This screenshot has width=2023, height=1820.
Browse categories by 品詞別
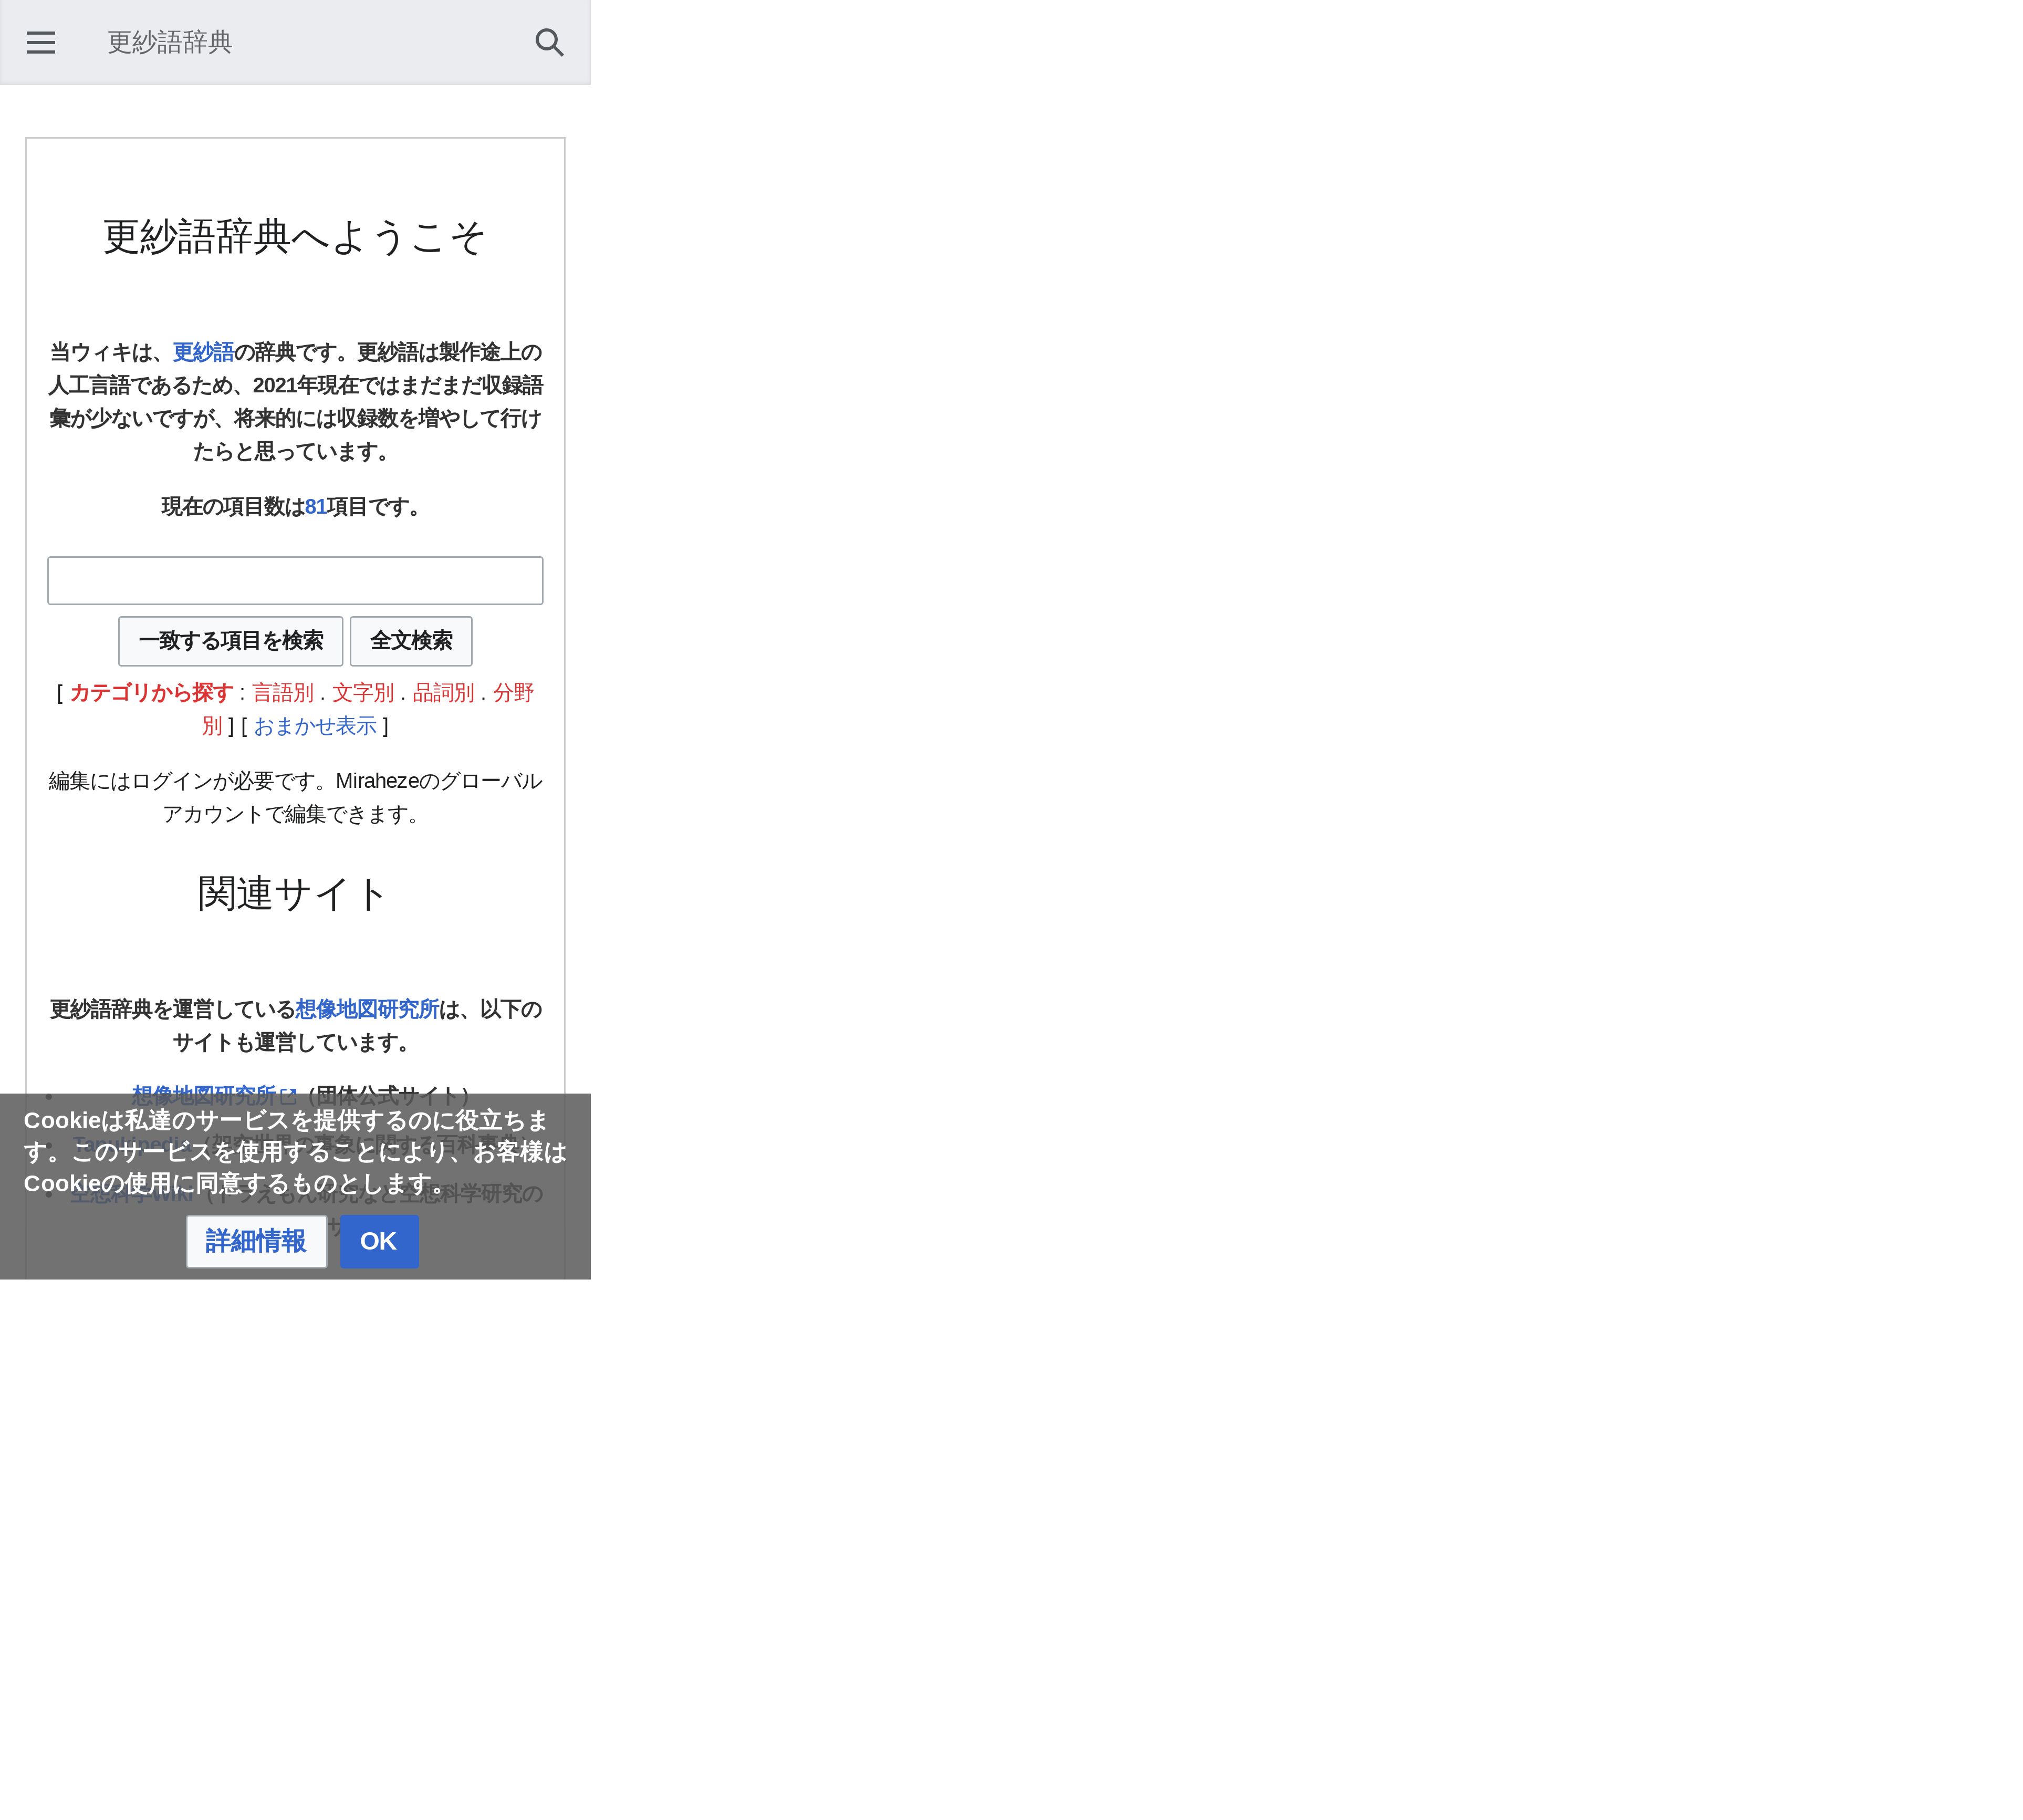tap(443, 693)
